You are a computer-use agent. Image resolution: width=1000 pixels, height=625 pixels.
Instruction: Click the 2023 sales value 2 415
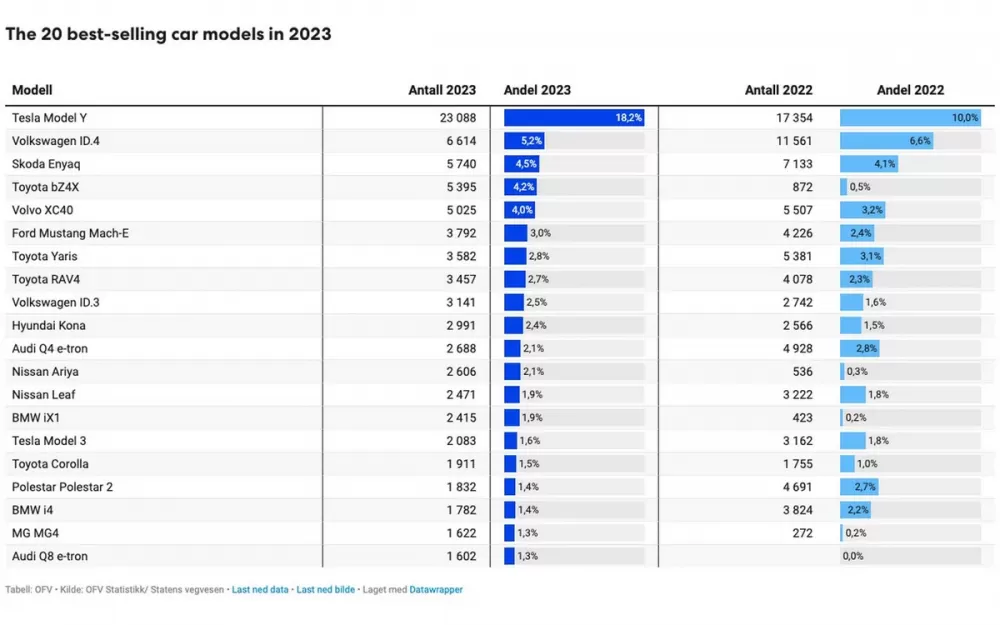coord(461,418)
